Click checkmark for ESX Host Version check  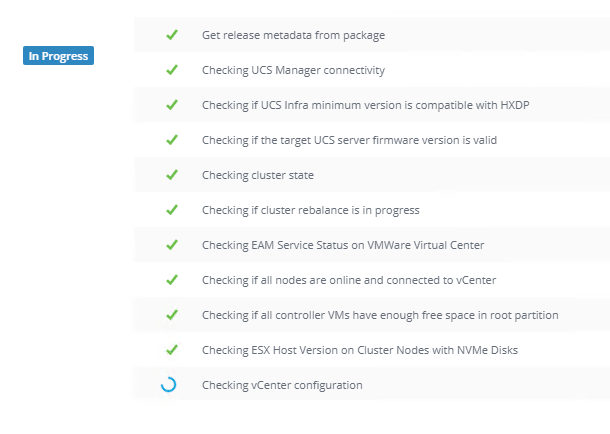171,350
